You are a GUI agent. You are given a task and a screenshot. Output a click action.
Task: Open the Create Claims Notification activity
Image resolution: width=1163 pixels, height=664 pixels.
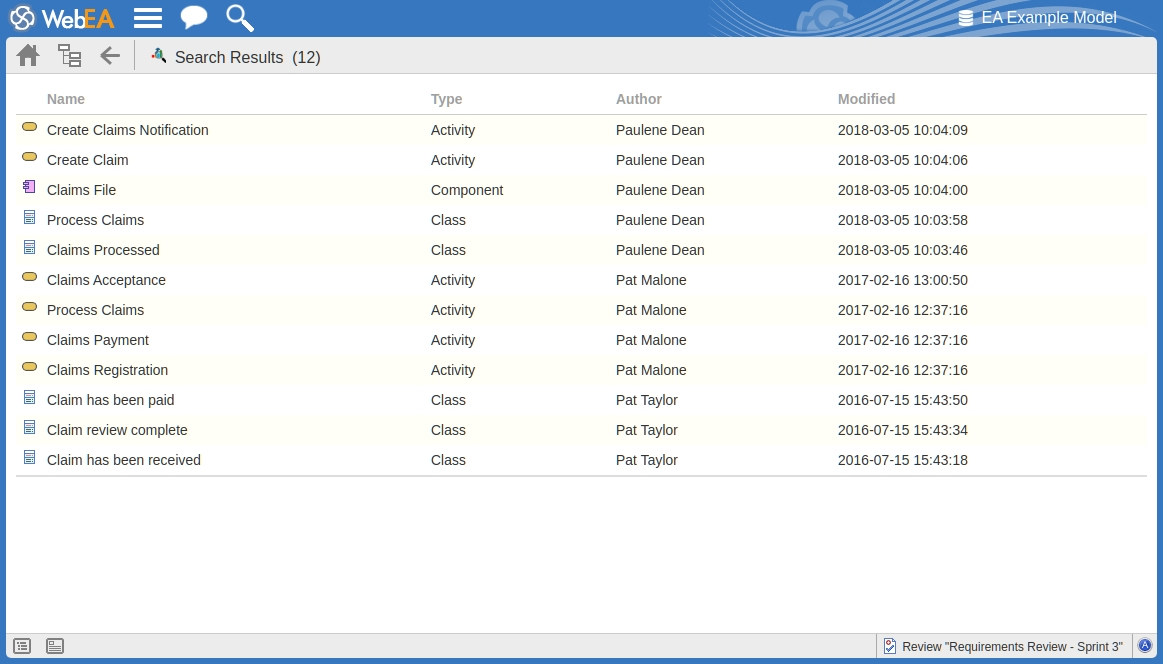[x=127, y=130]
